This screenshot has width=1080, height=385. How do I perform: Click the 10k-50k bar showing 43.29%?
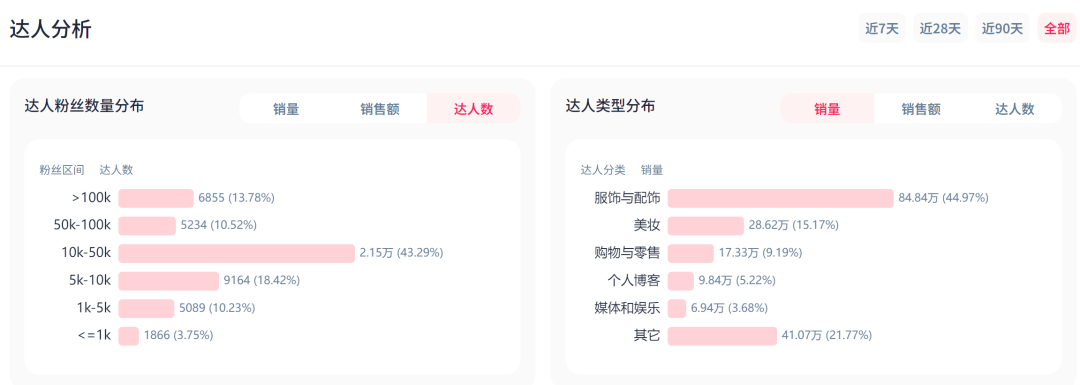point(236,253)
